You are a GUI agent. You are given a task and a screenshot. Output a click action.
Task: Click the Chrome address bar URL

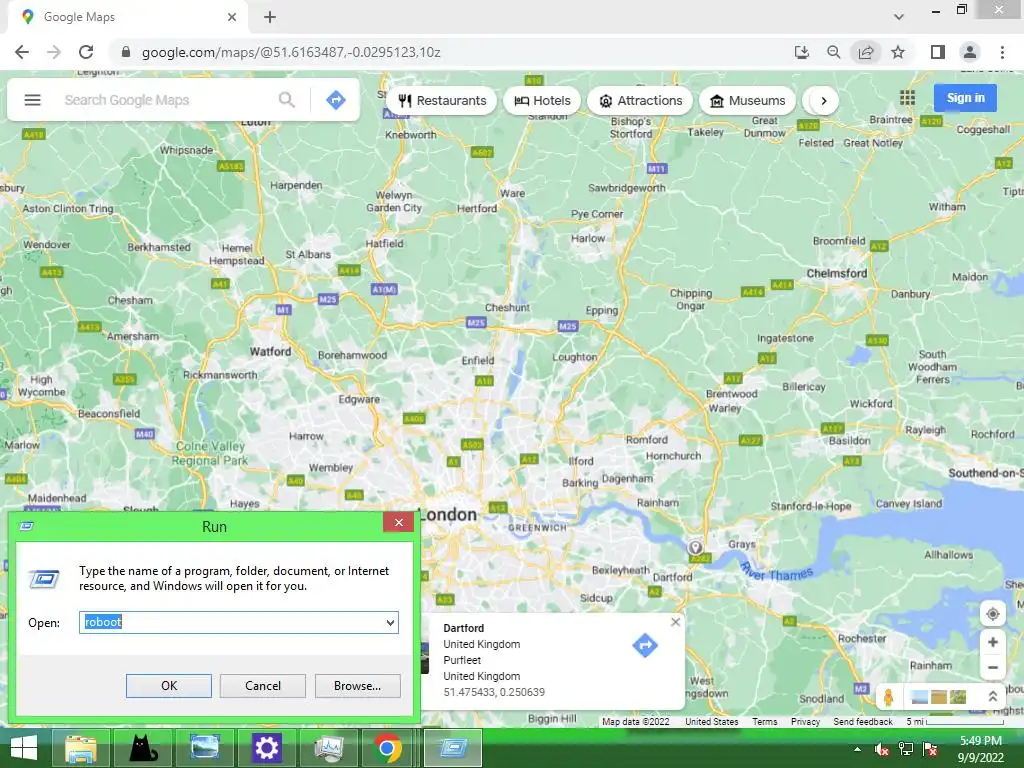(291, 52)
